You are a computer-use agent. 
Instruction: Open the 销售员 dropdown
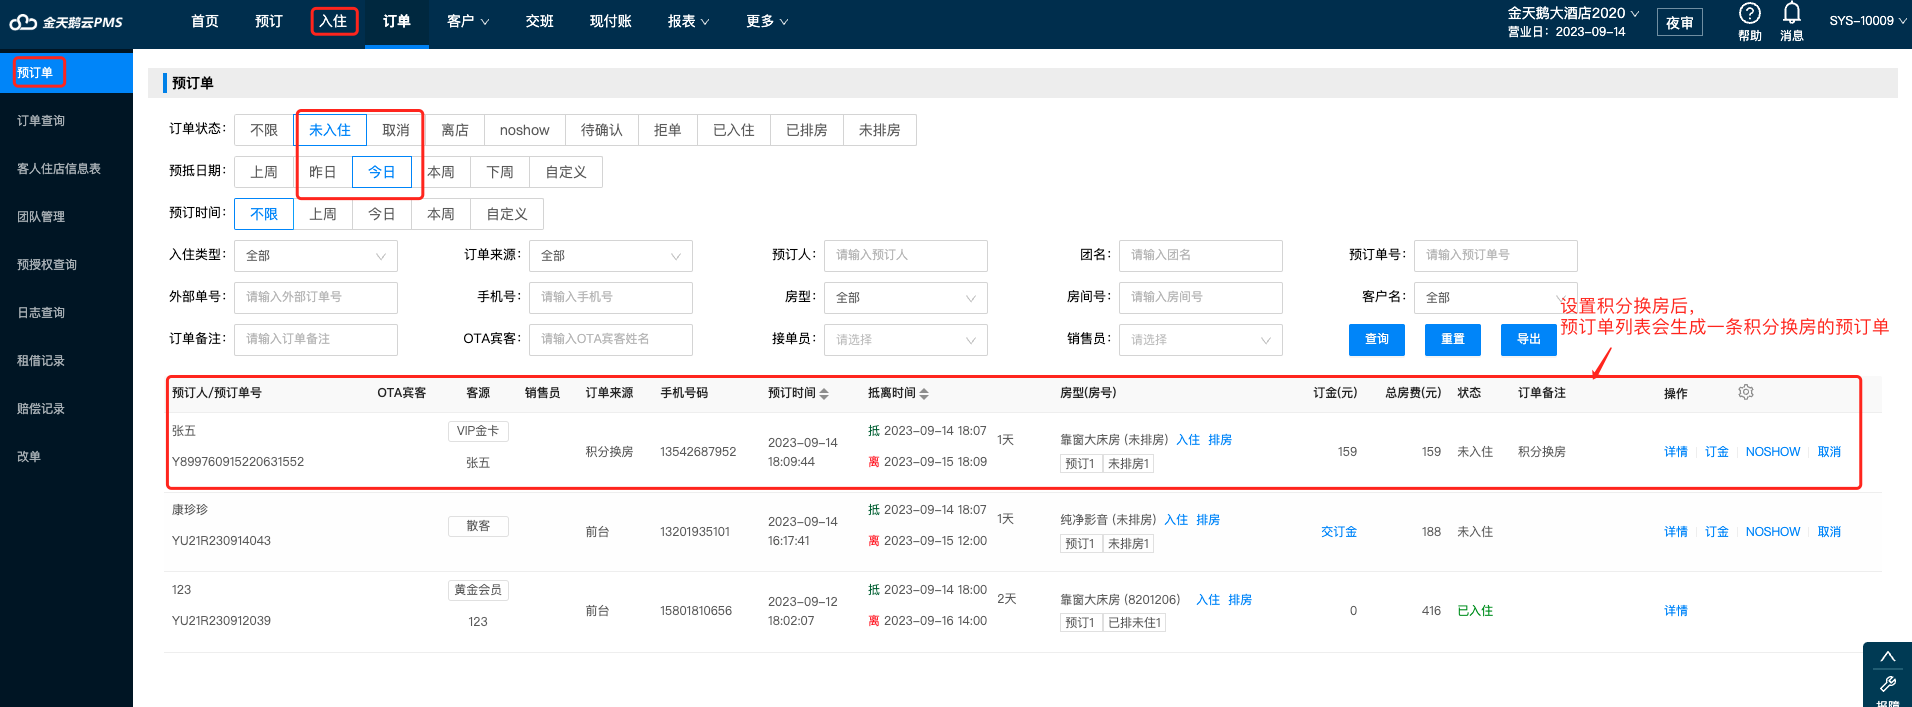(x=1201, y=340)
